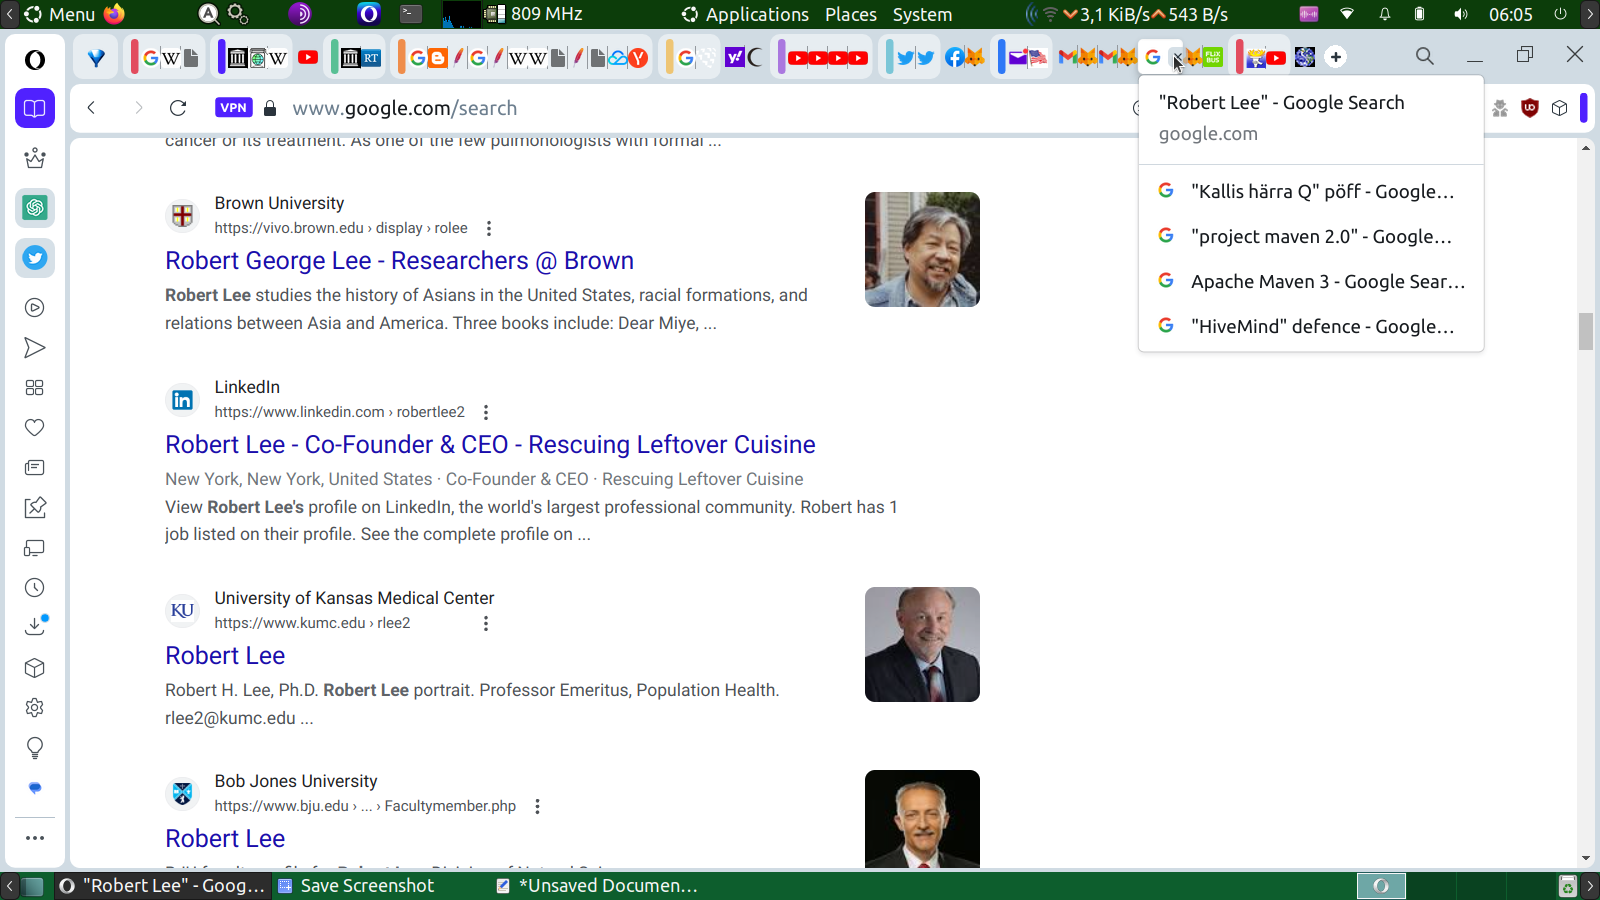
Task: Open the Pinboards icon in sidebar
Action: (35, 508)
